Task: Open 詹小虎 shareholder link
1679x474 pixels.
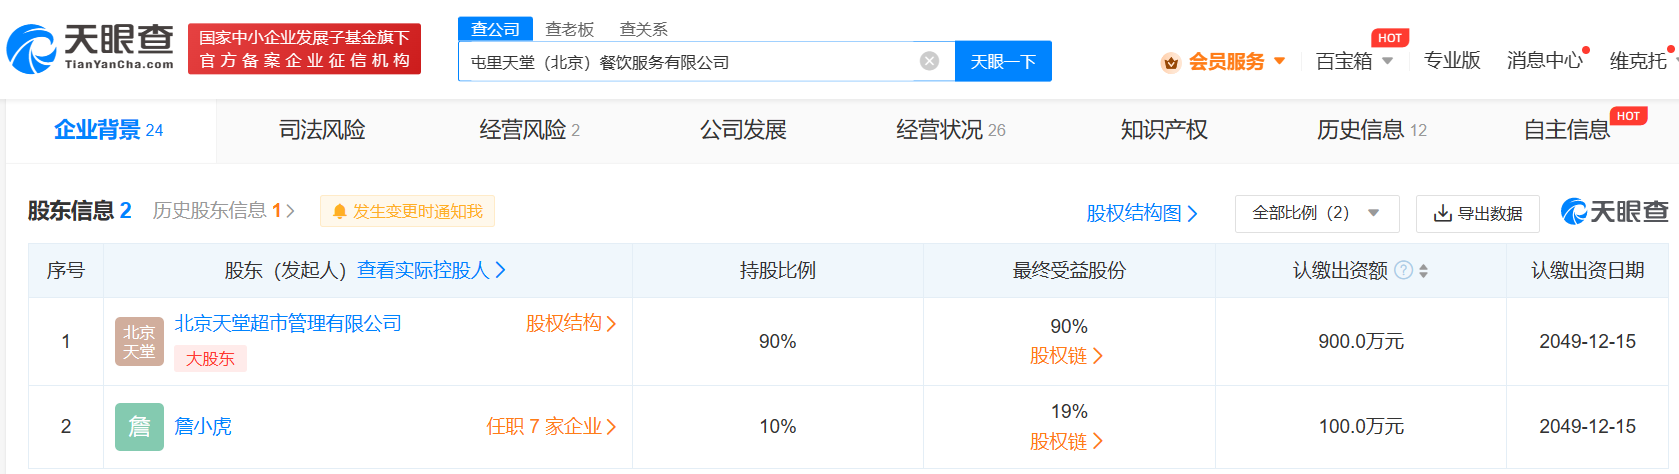Action: (203, 426)
